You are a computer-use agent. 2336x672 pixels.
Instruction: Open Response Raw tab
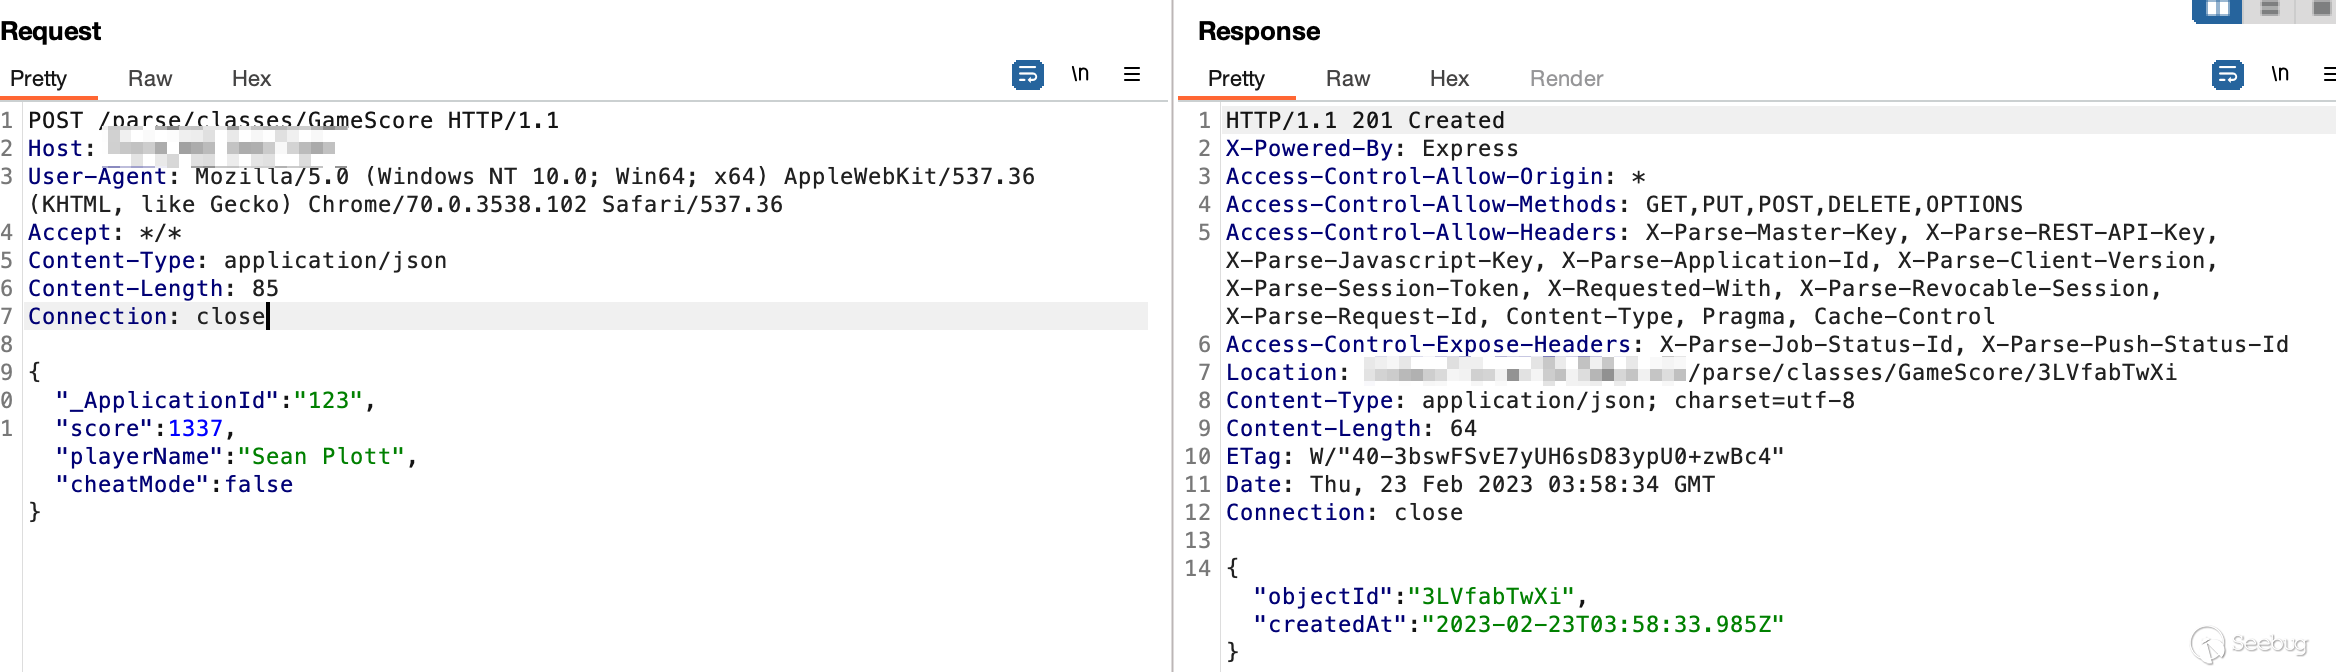[x=1347, y=79]
